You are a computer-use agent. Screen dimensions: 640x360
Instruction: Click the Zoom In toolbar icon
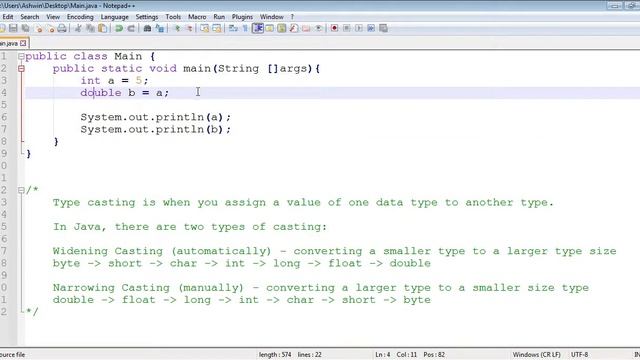pos(177,28)
